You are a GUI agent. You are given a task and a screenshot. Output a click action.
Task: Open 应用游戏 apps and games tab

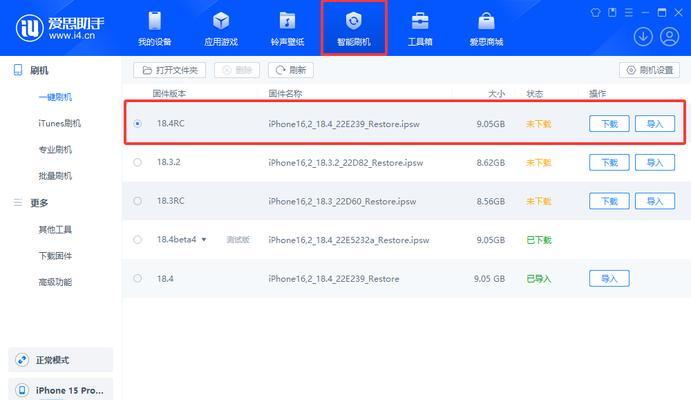point(221,29)
